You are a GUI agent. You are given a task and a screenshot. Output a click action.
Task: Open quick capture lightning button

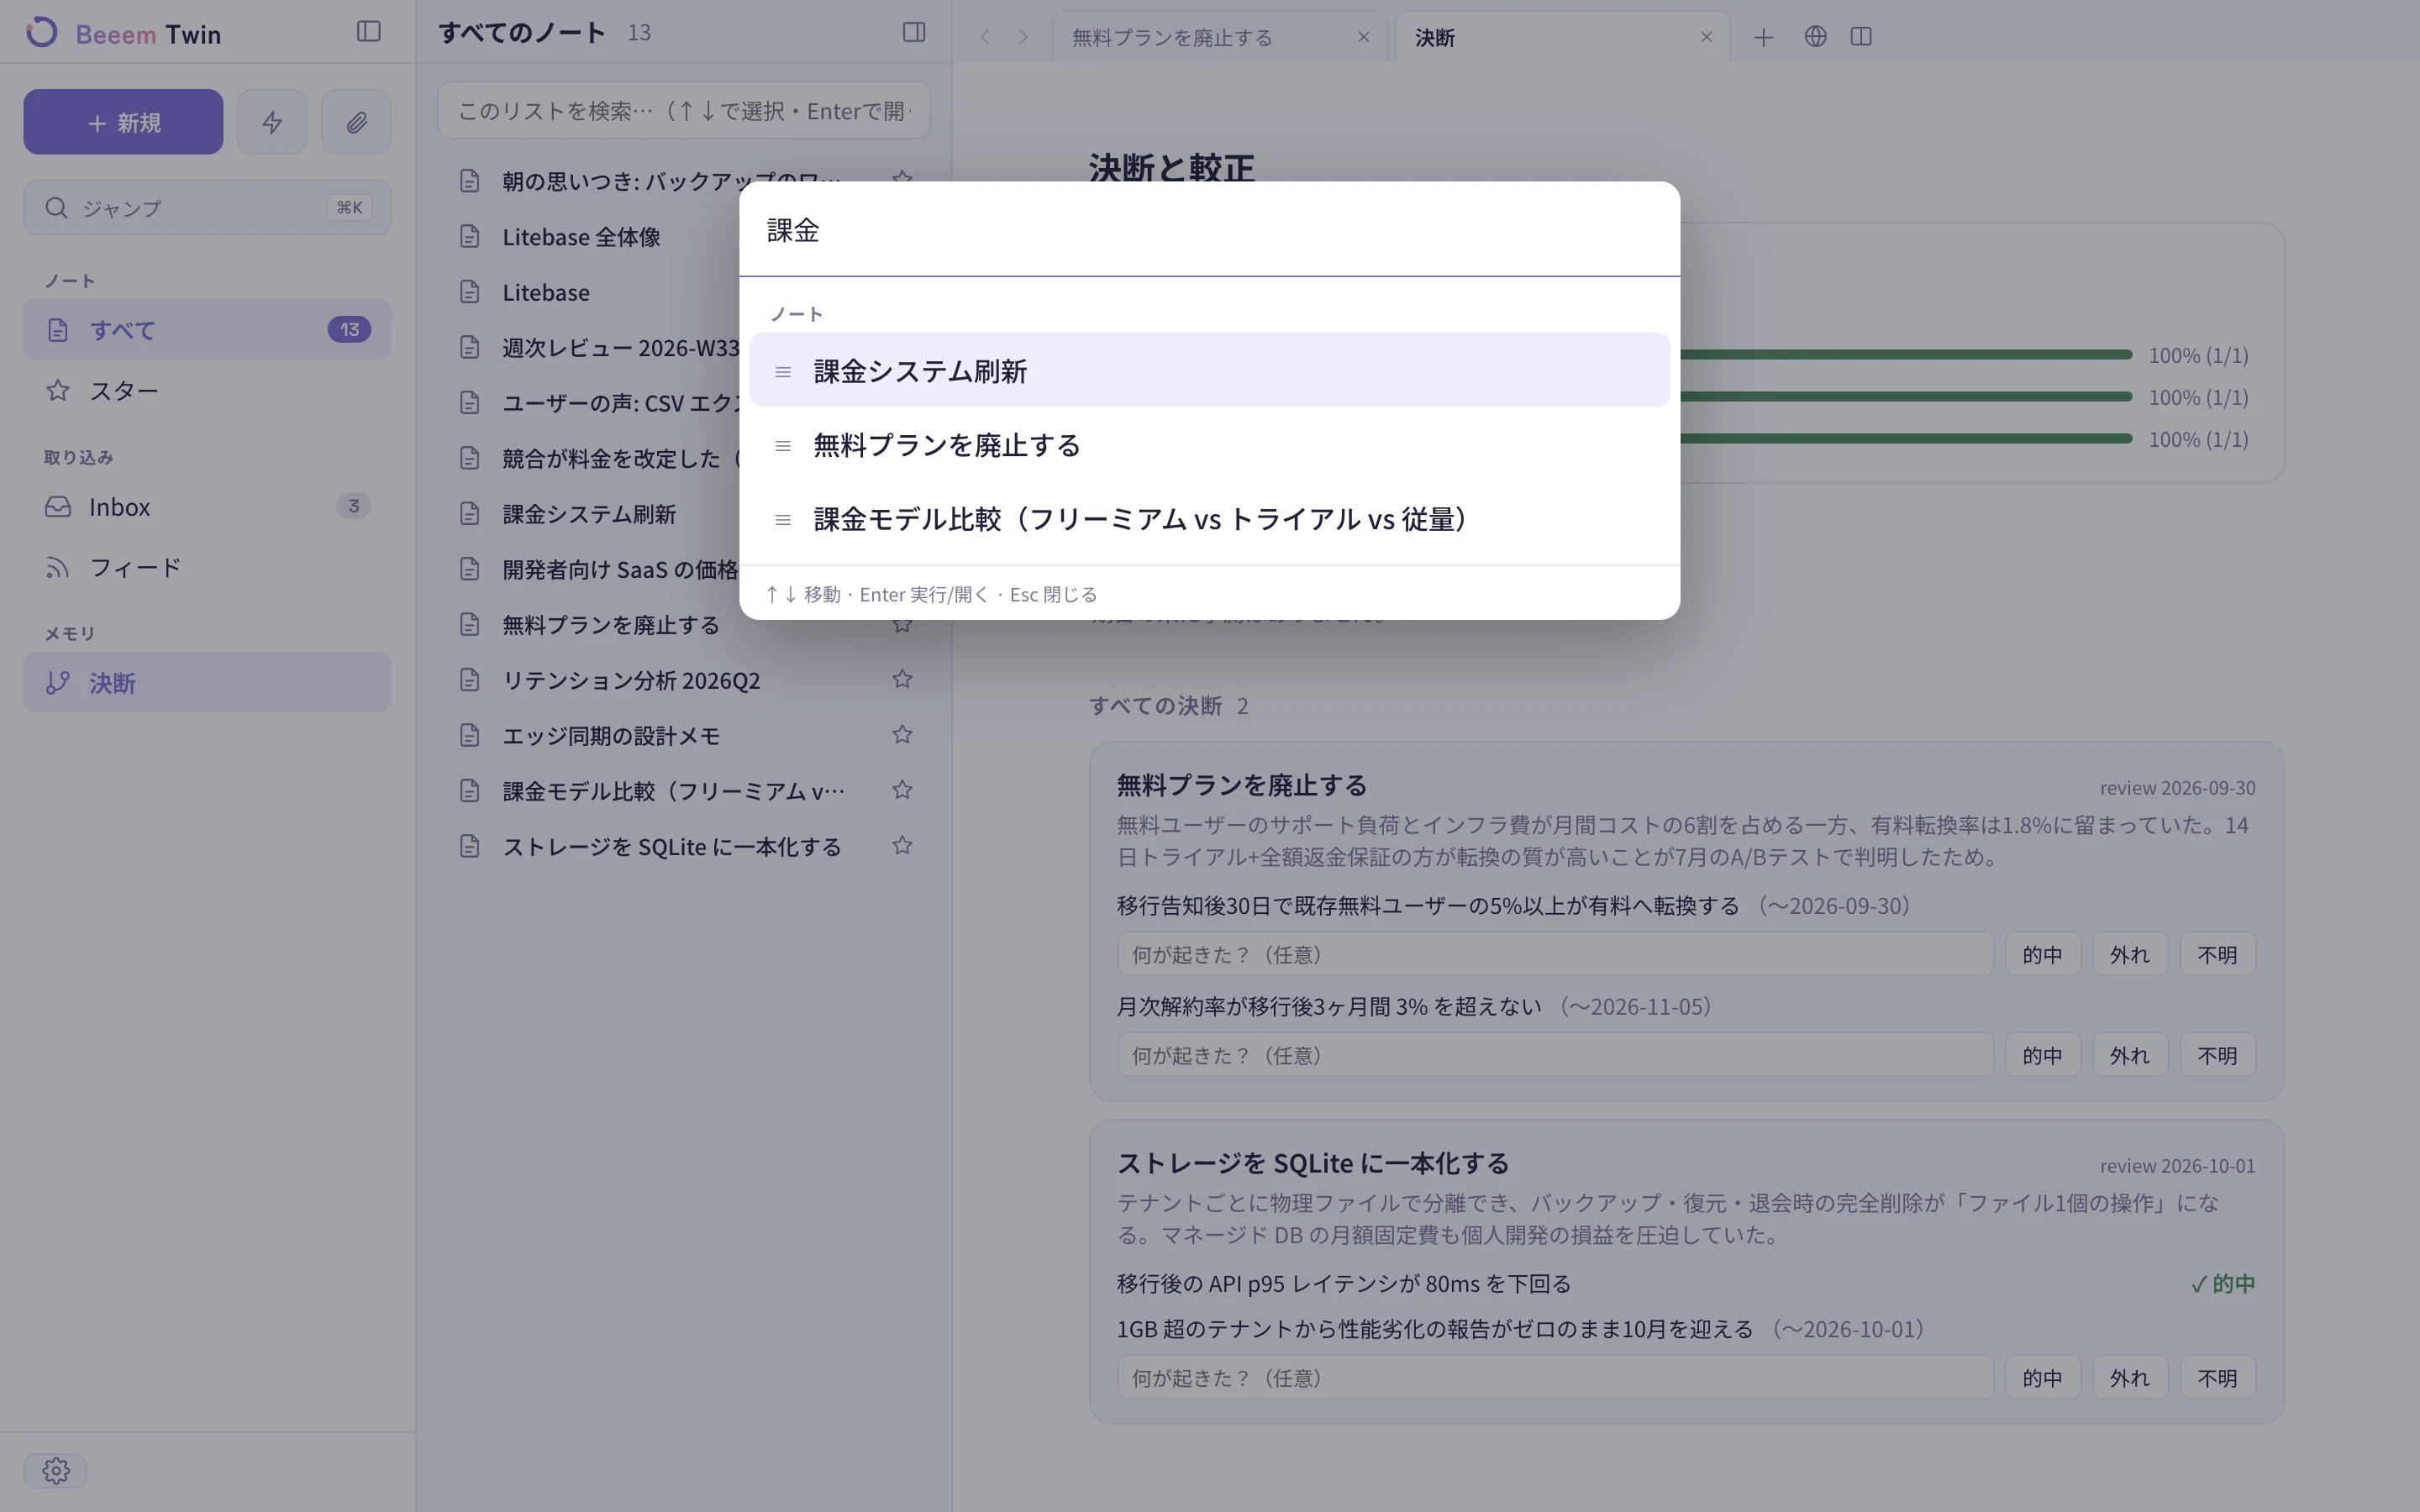(272, 122)
